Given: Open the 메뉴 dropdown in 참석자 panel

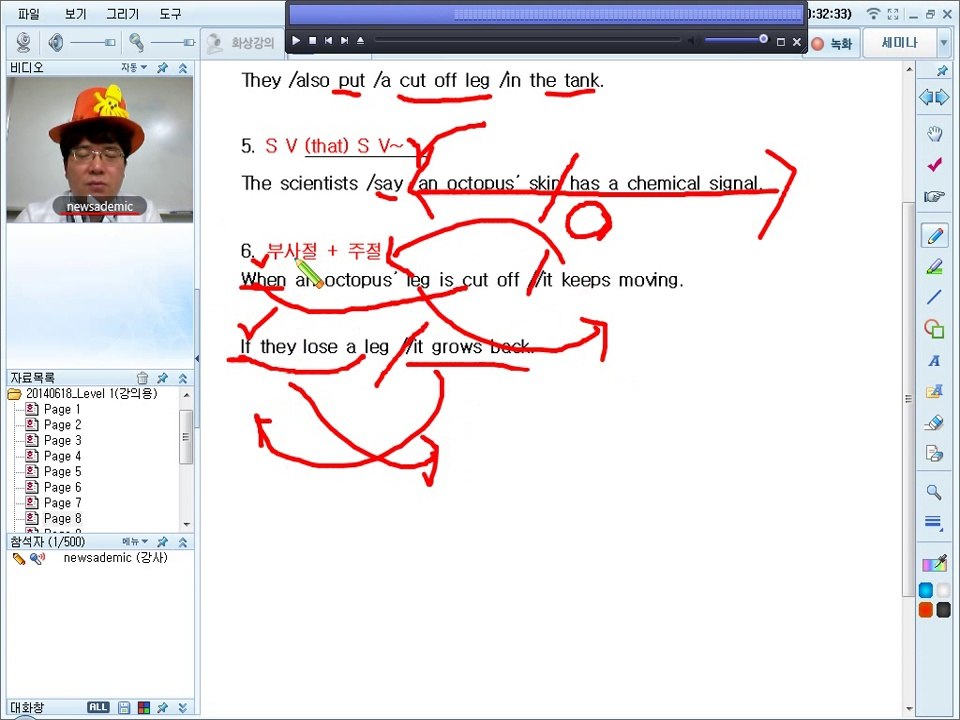Looking at the screenshot, I should 135,541.
